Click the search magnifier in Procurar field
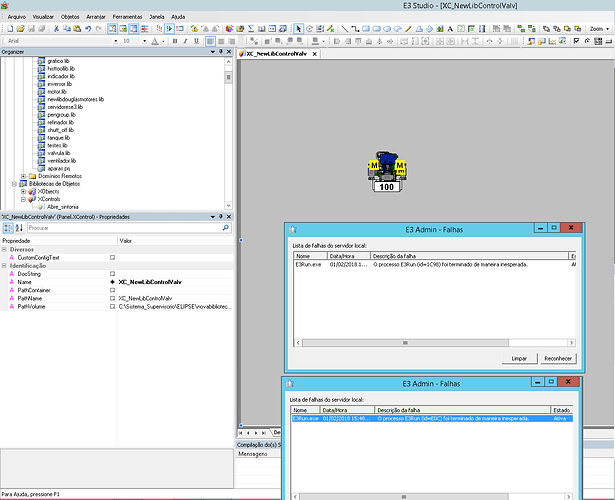Image resolution: width=615 pixels, height=500 pixels. [226, 228]
